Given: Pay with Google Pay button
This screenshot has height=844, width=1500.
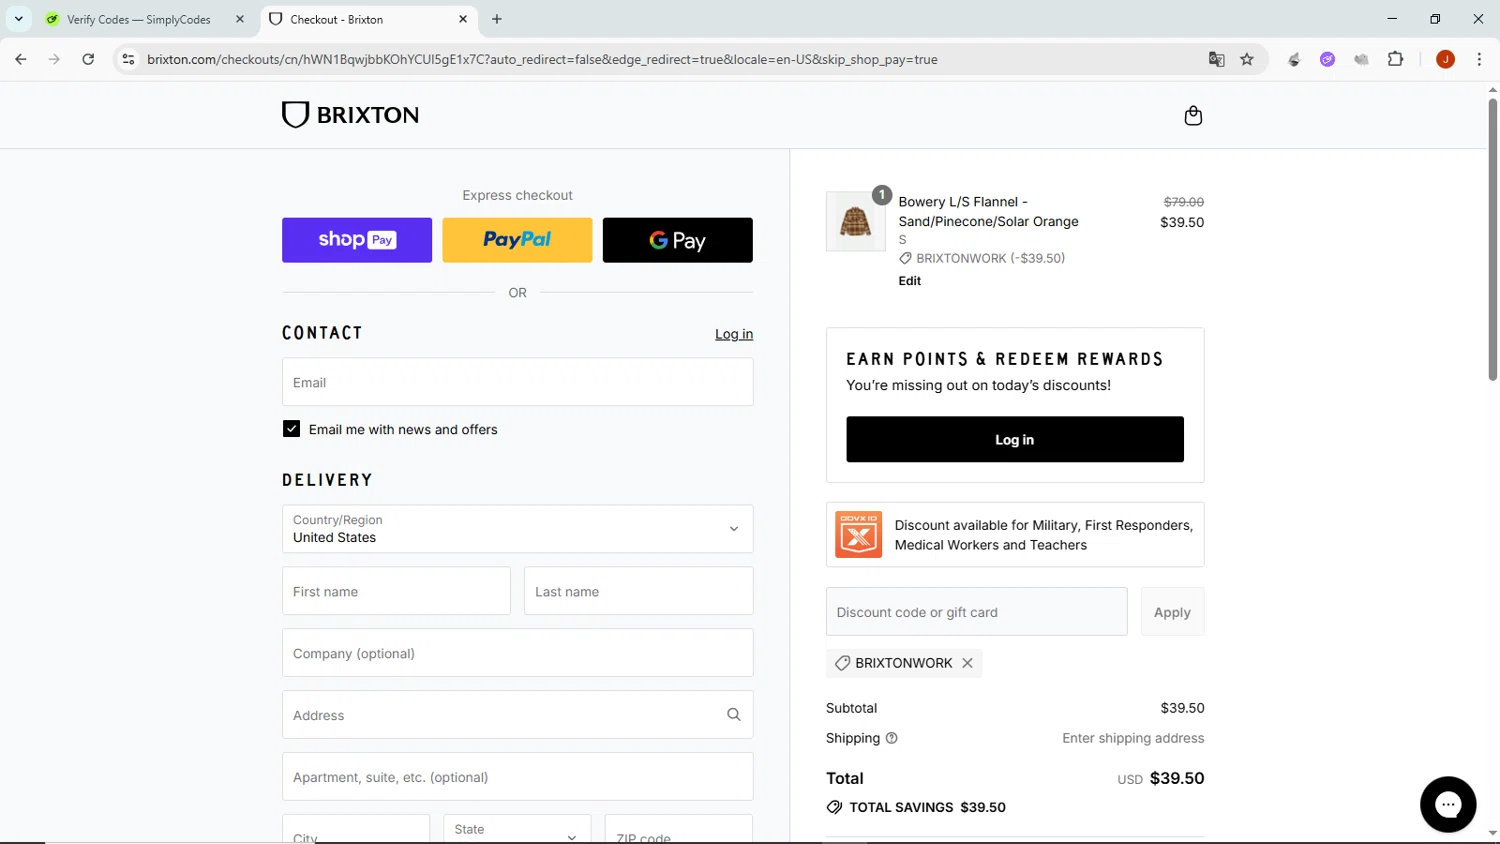Looking at the screenshot, I should pos(678,240).
